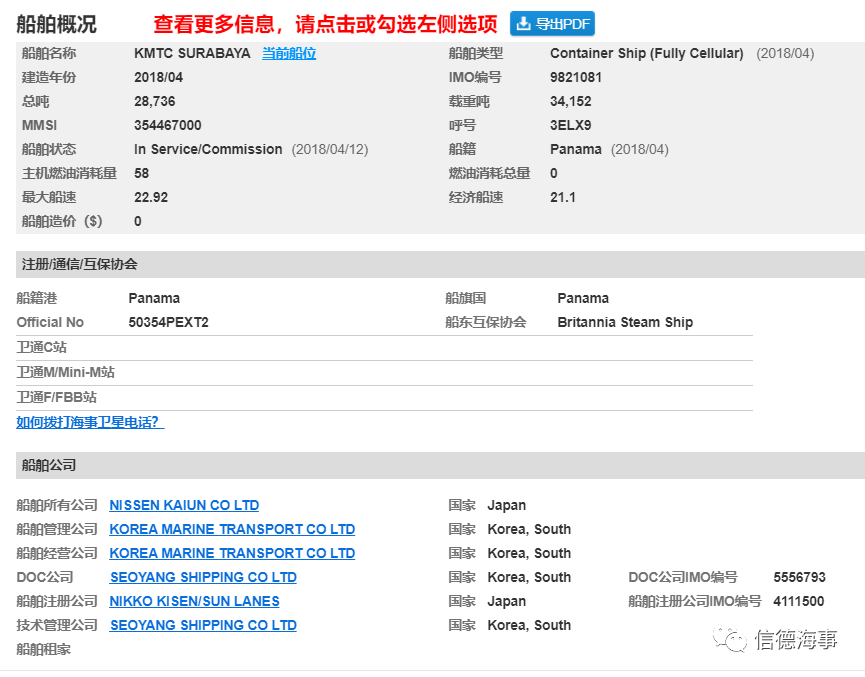Click the 卫通M/Mini-M站 row label
The width and height of the screenshot is (865, 677).
(x=66, y=372)
